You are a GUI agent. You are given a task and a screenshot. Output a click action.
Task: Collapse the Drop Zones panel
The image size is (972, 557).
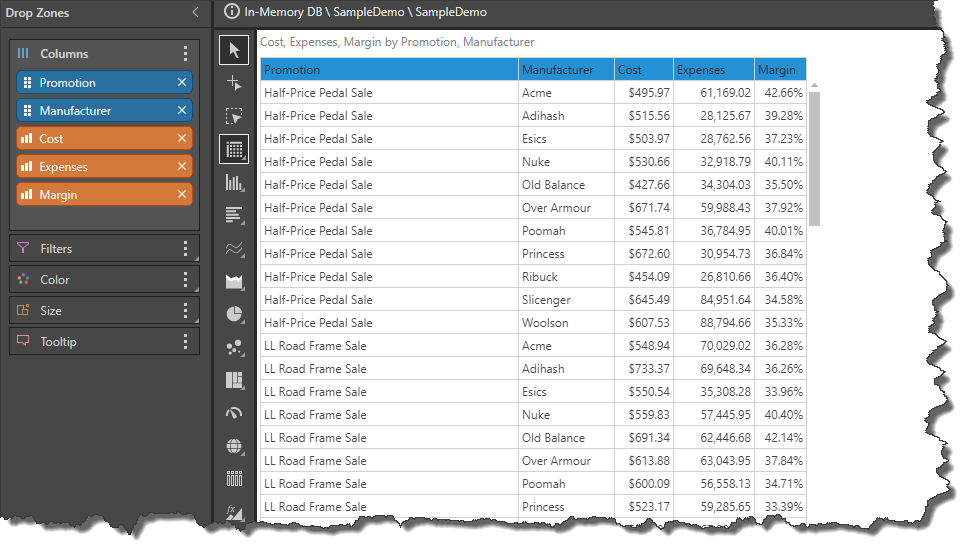tap(195, 13)
